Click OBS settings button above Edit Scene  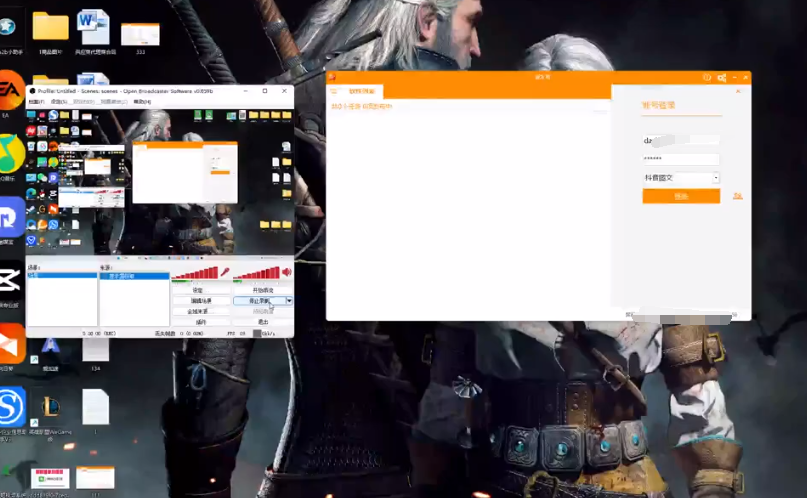pyautogui.click(x=200, y=290)
